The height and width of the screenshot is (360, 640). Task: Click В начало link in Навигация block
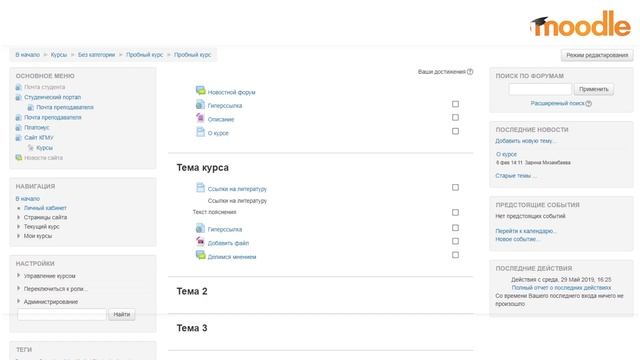[28, 199]
